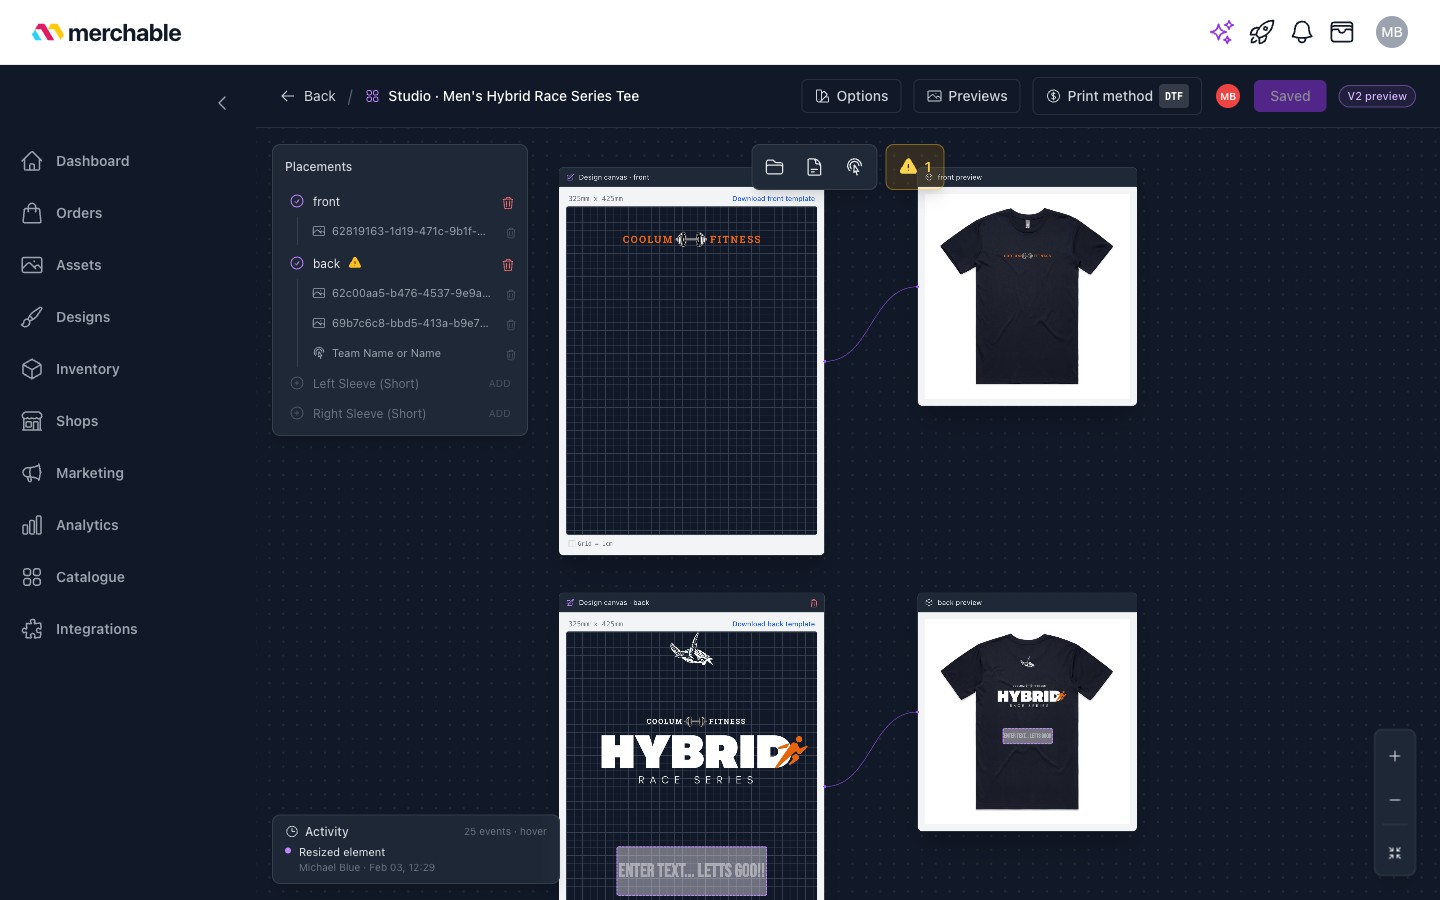Click the rocket icon in top bar
1440x900 pixels.
[1262, 32]
